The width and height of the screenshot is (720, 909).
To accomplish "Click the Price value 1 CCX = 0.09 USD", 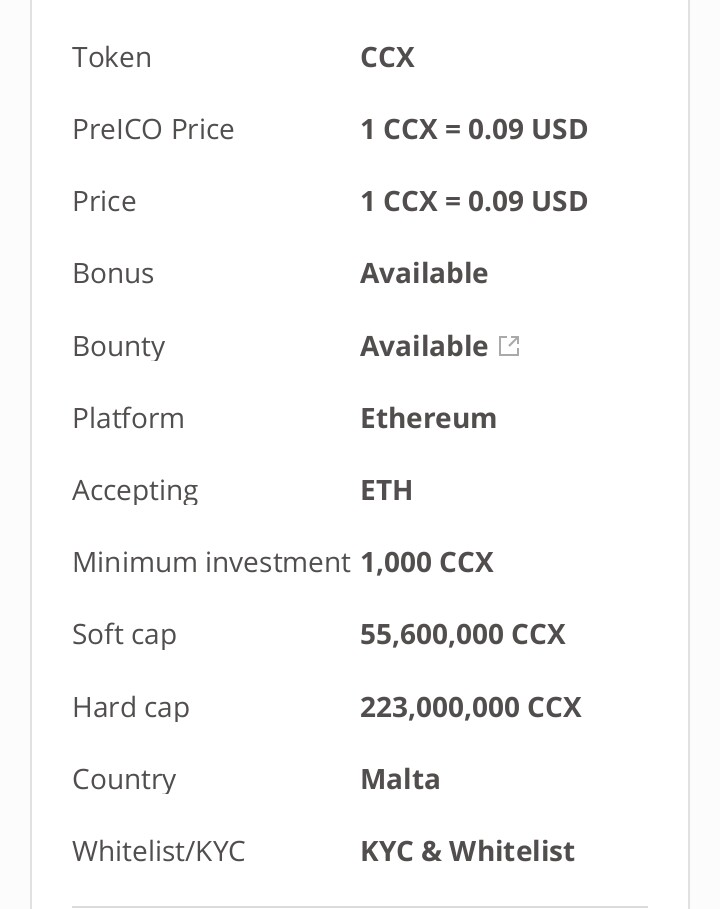I will pyautogui.click(x=474, y=201).
